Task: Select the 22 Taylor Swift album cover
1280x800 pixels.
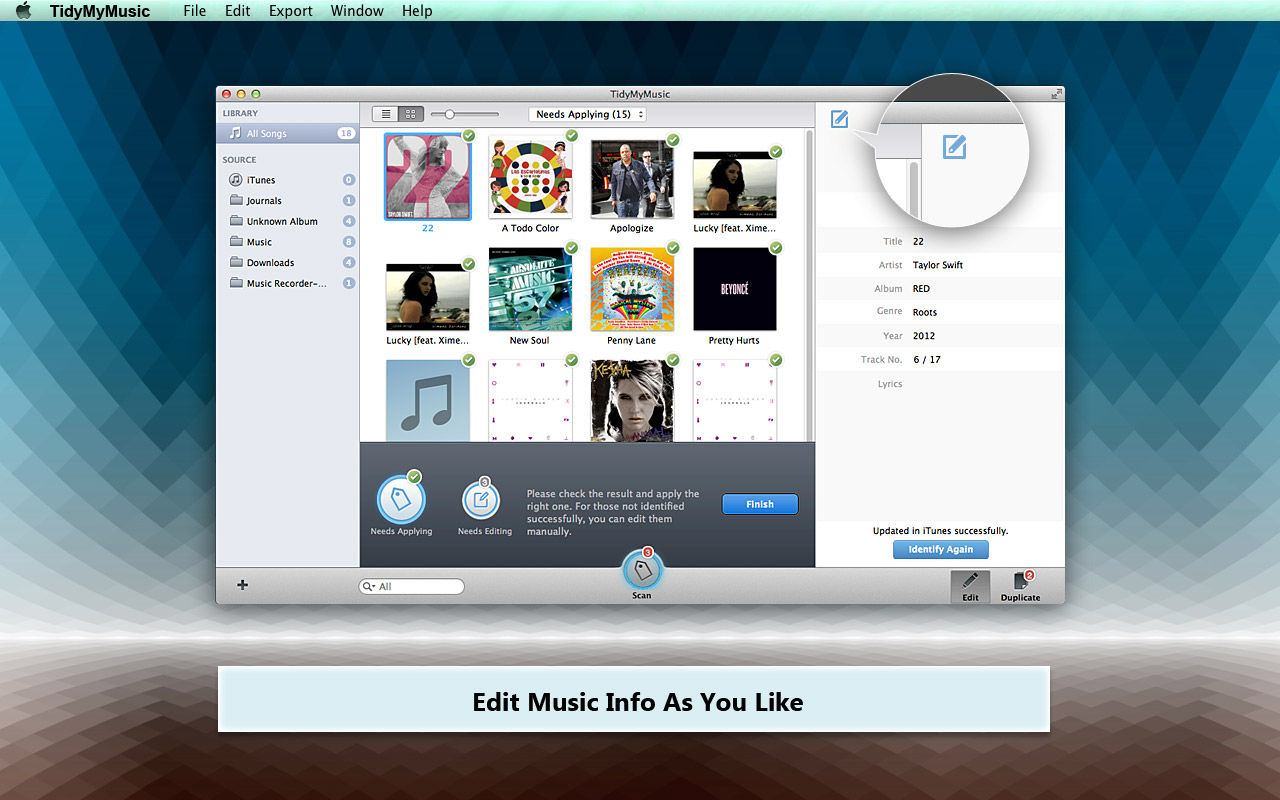Action: click(427, 177)
